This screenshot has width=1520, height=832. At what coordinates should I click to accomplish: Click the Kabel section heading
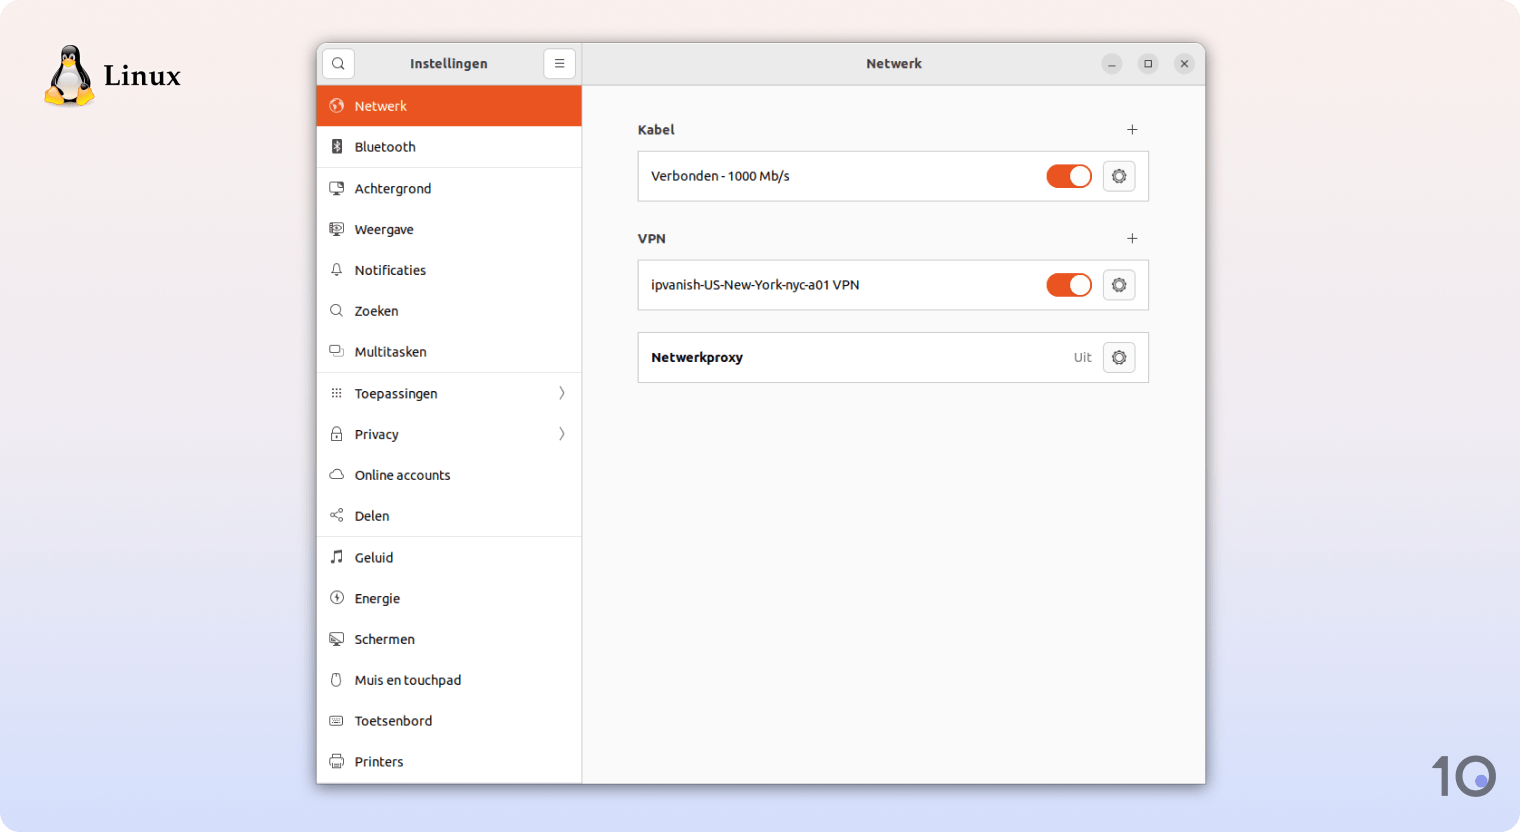point(656,130)
